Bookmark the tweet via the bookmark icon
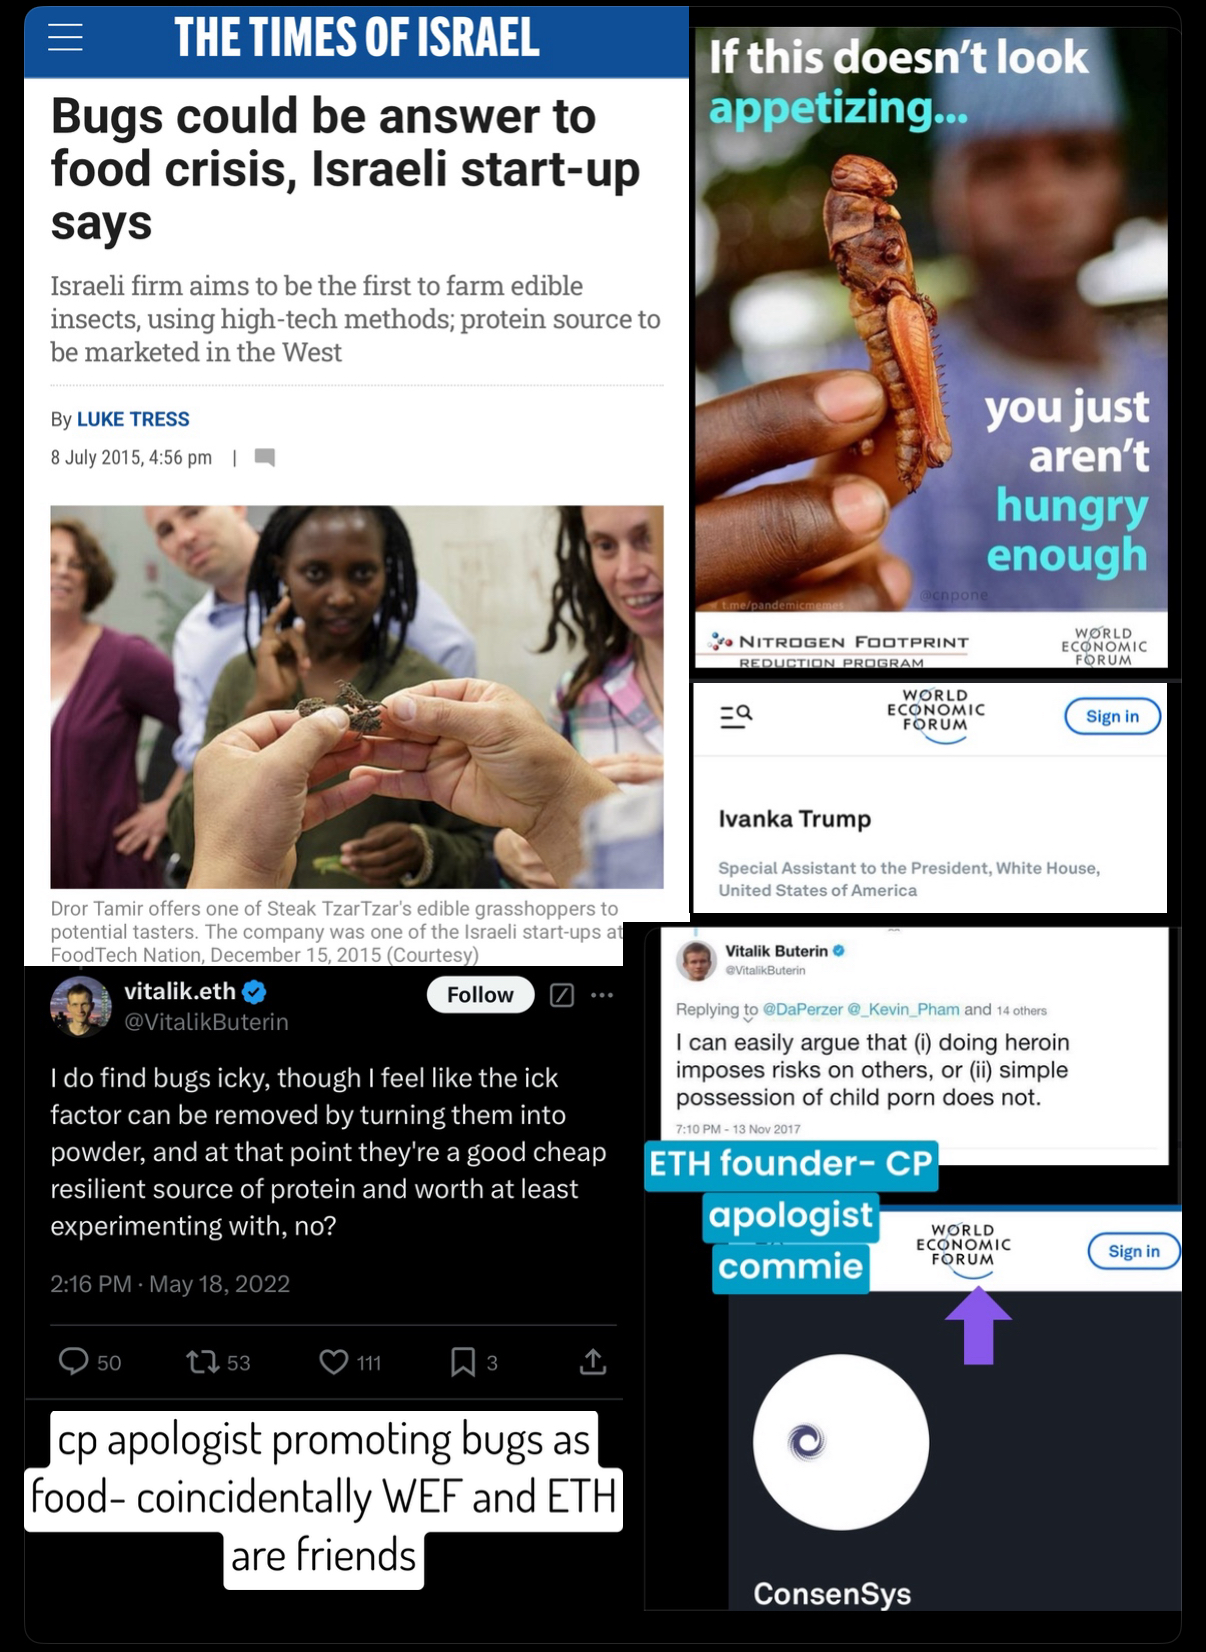The image size is (1206, 1652). [463, 1361]
